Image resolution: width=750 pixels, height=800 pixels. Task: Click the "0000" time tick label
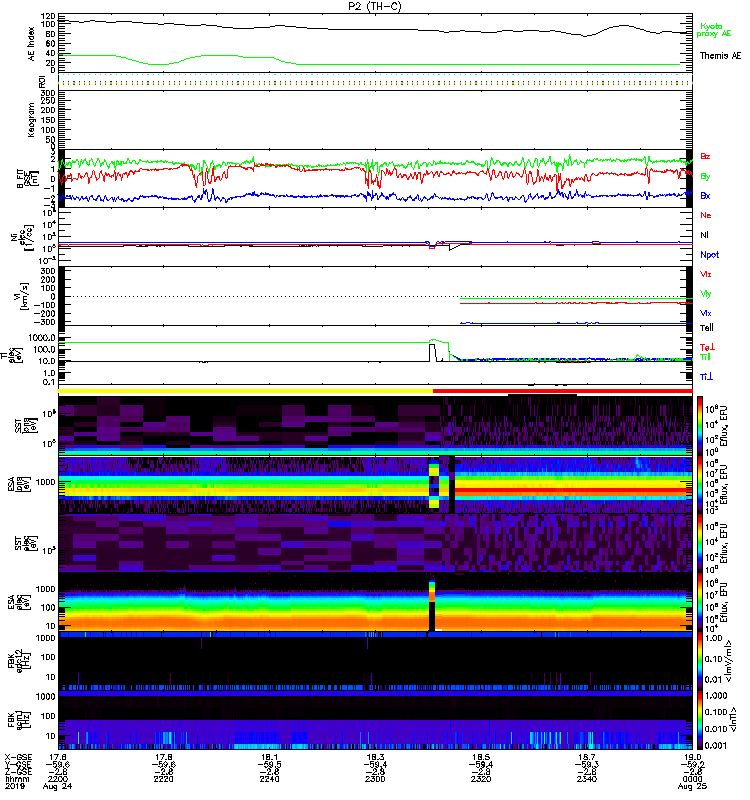pos(692,779)
